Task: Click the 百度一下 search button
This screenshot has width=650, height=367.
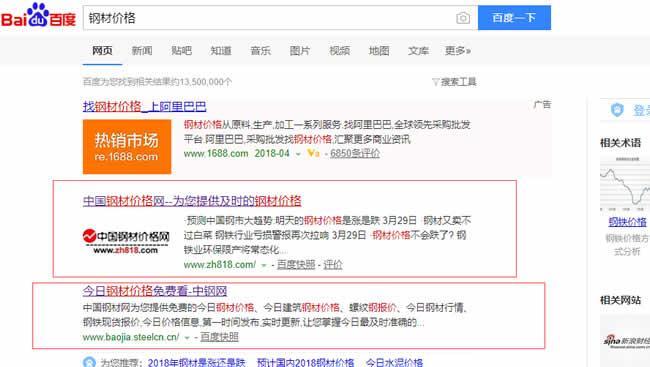Action: (x=514, y=18)
